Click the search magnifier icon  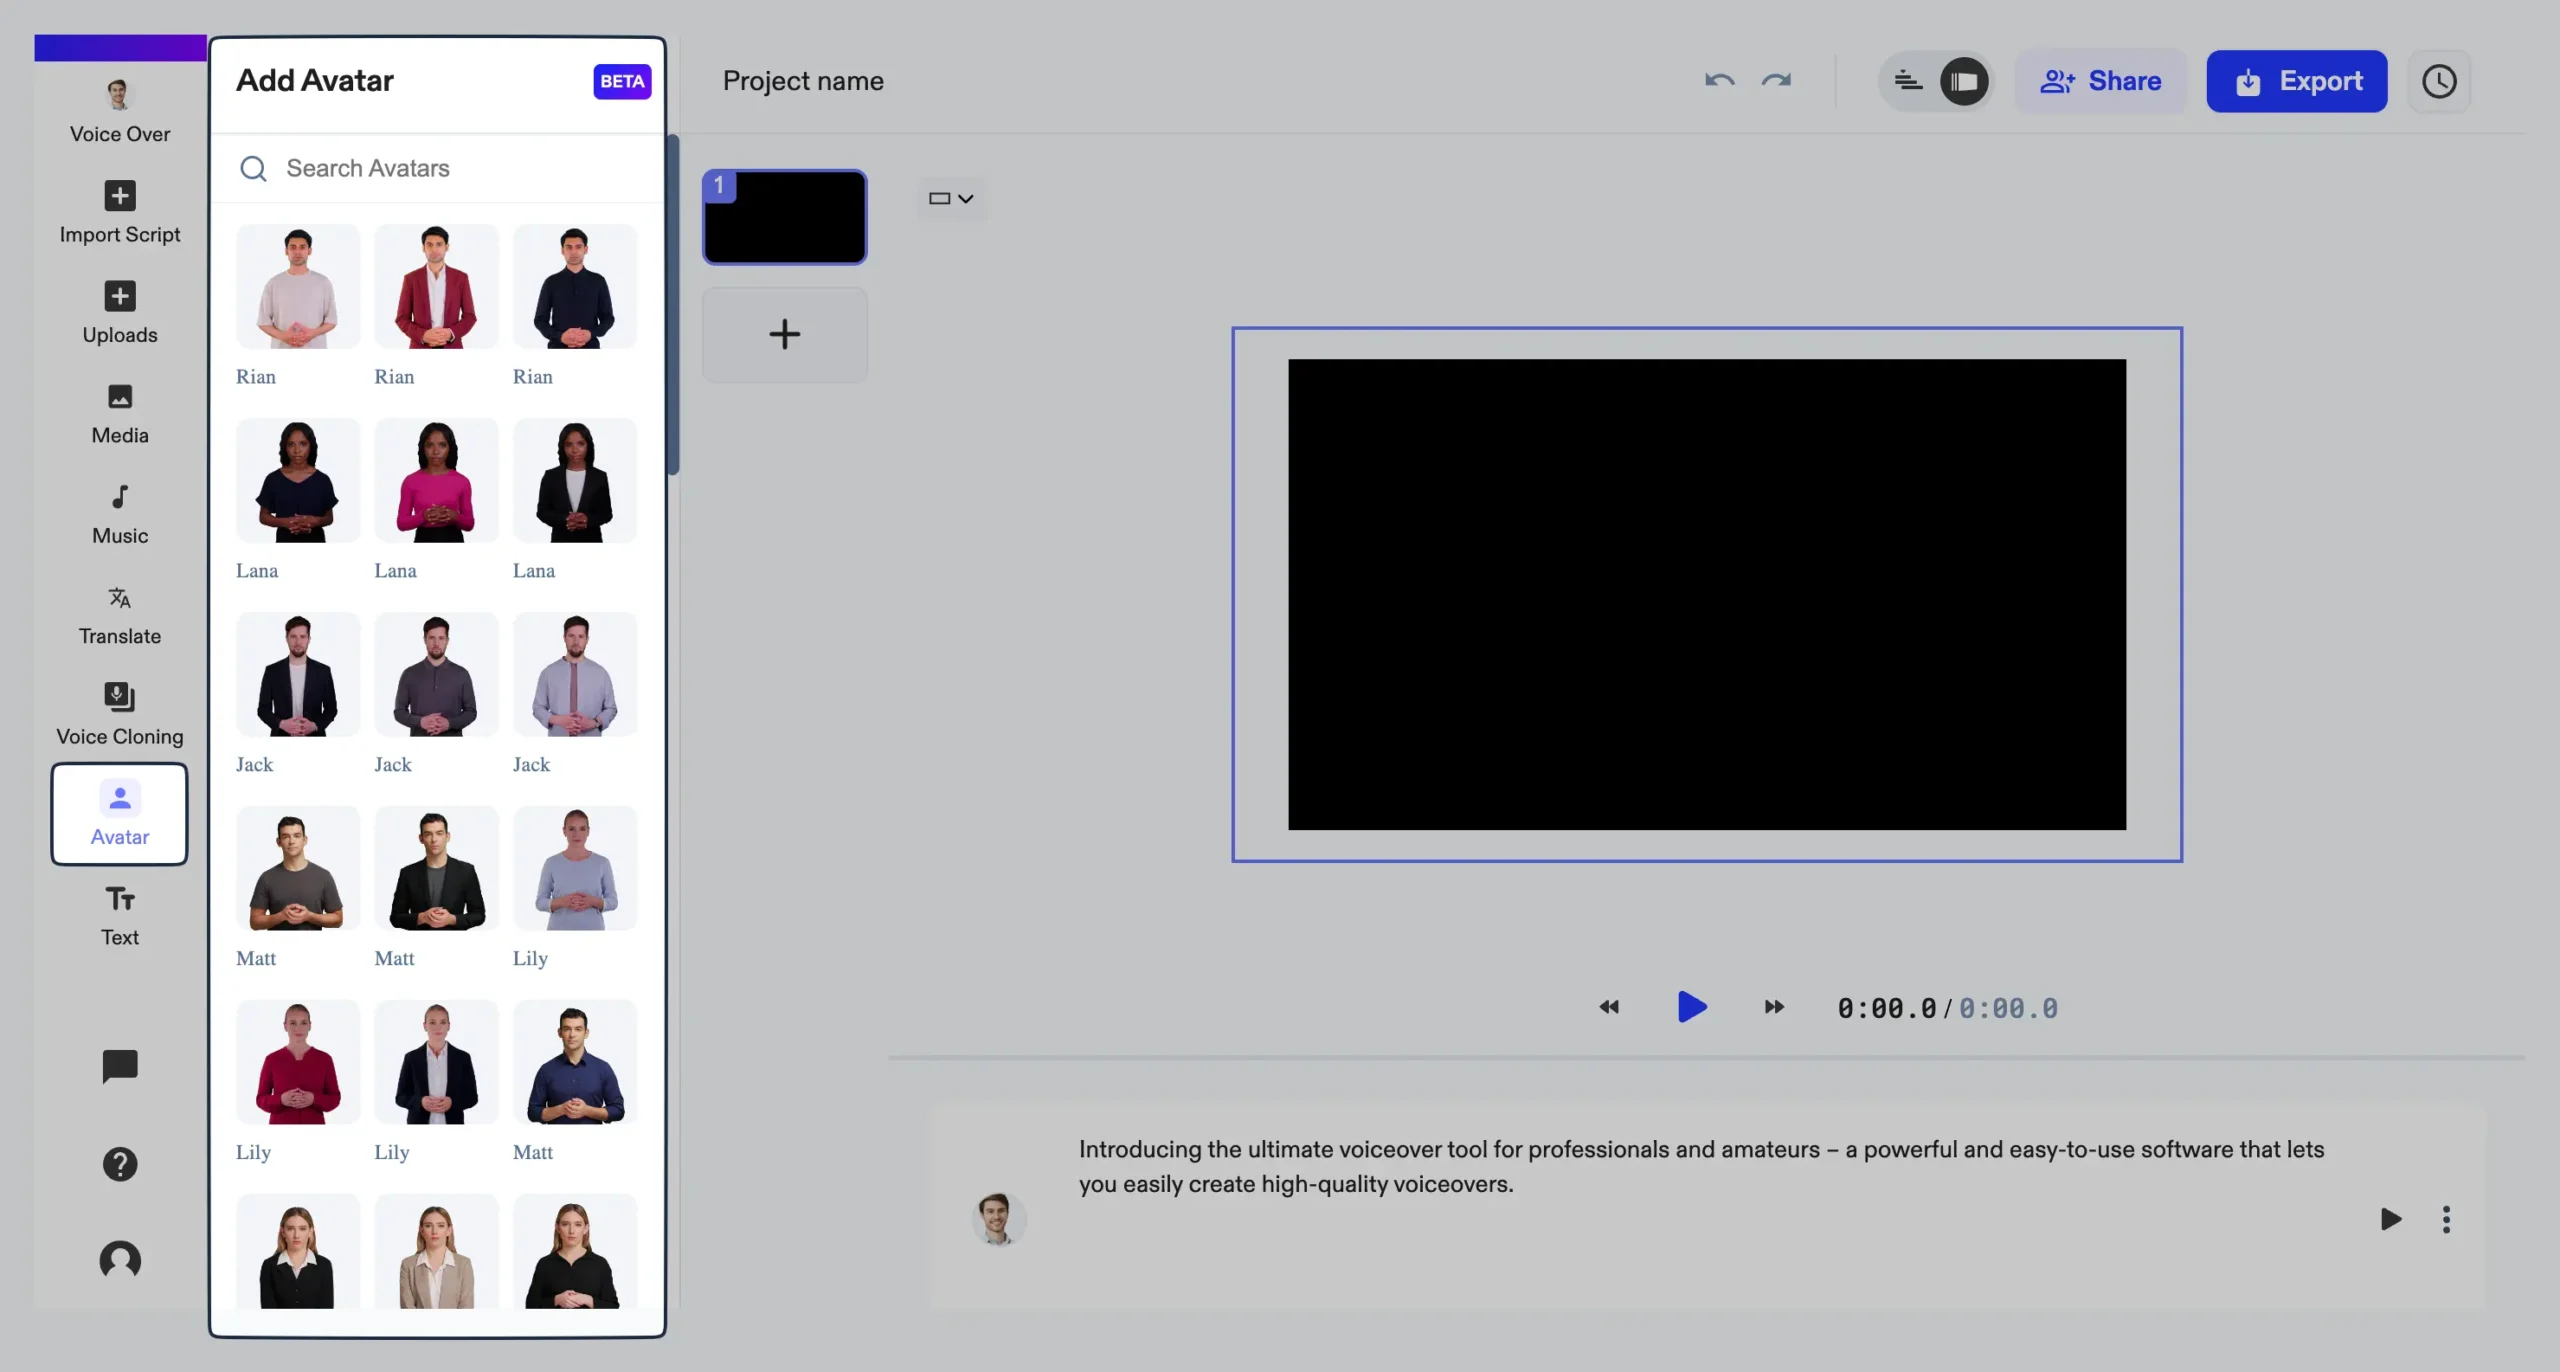pyautogui.click(x=254, y=168)
